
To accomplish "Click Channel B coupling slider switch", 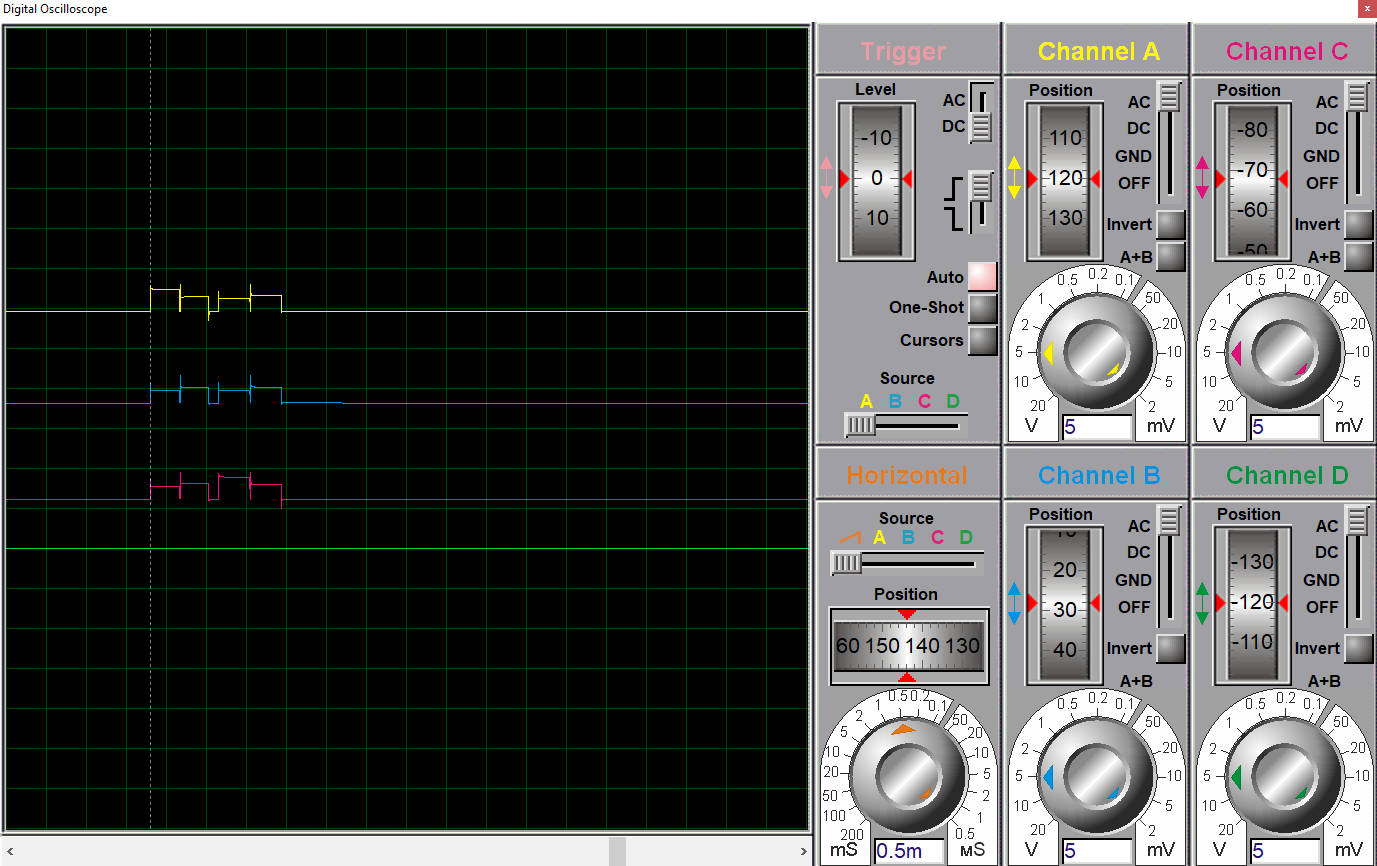I will 1169,520.
